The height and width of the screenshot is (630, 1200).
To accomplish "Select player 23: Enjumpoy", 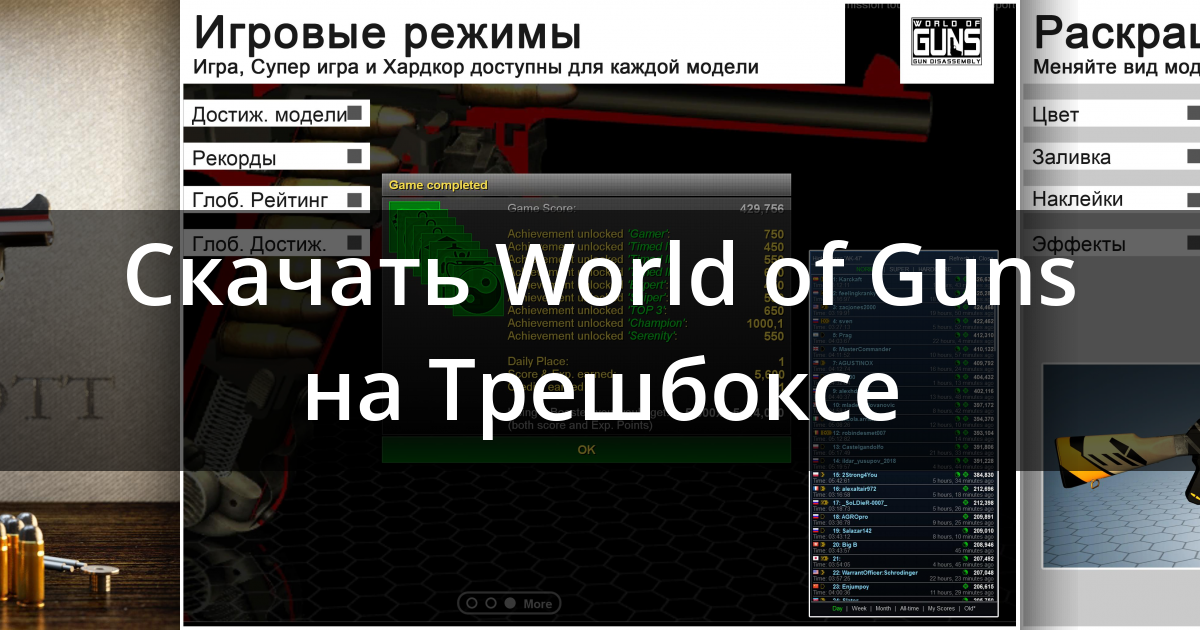I will point(851,587).
